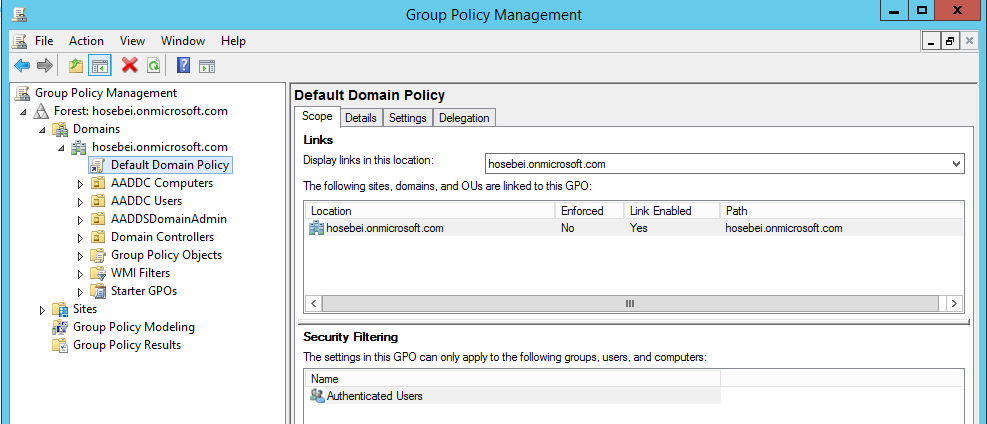Sort by the Location column header
The height and width of the screenshot is (424, 987).
click(430, 211)
